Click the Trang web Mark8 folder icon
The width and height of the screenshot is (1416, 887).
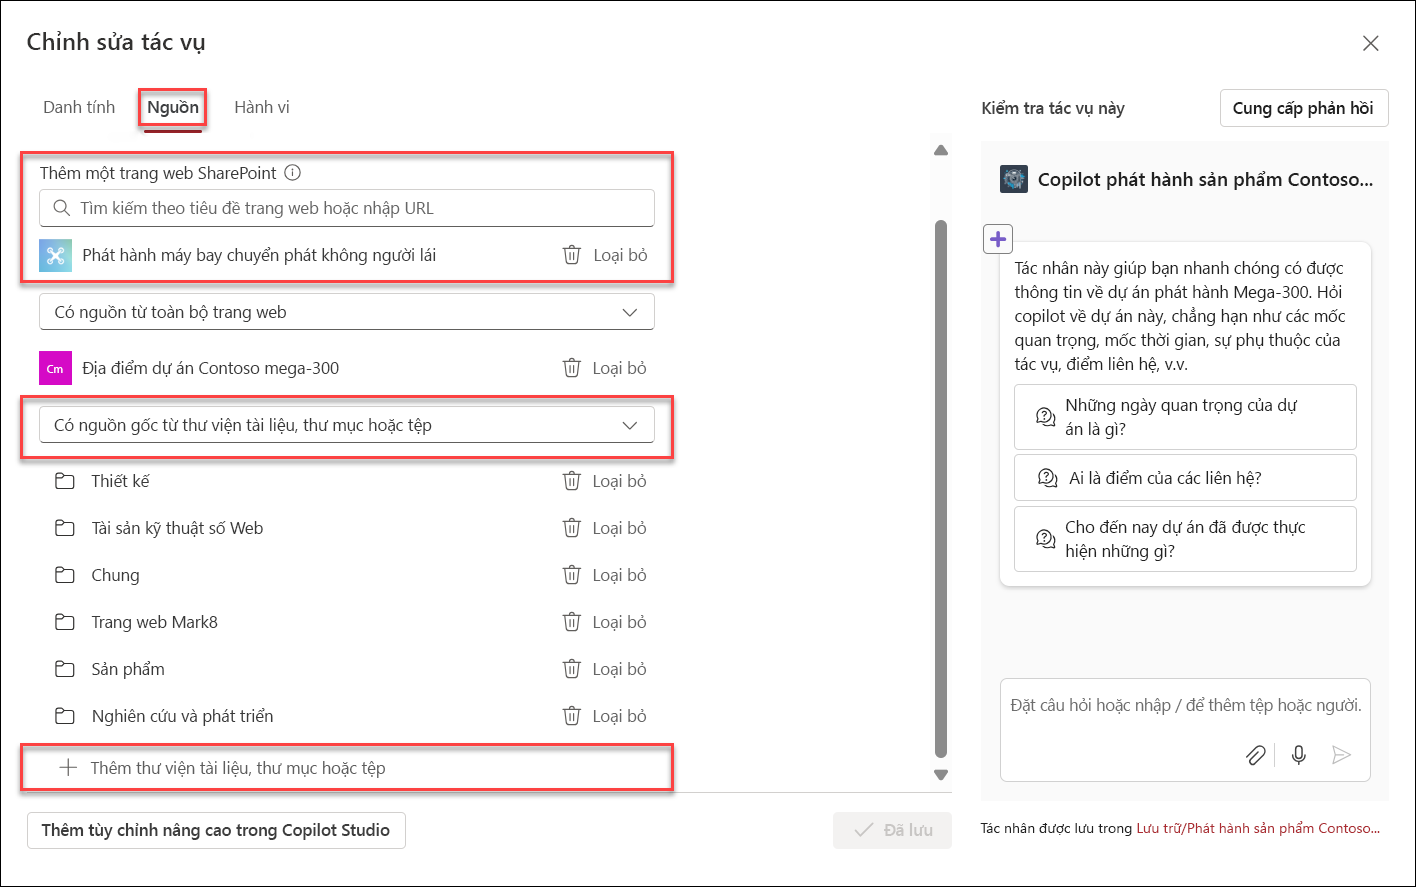65,622
